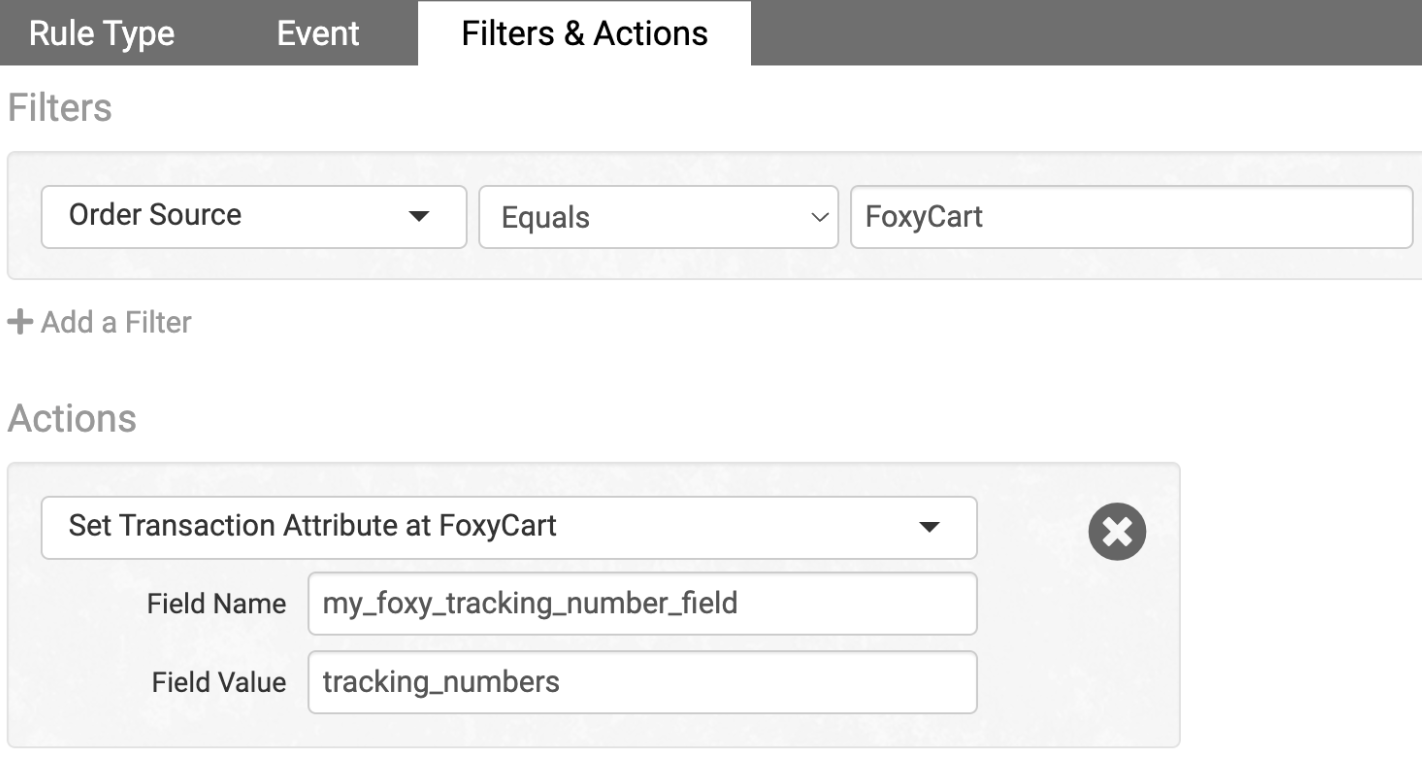
Task: Go to the Event tab
Action: coord(318,33)
